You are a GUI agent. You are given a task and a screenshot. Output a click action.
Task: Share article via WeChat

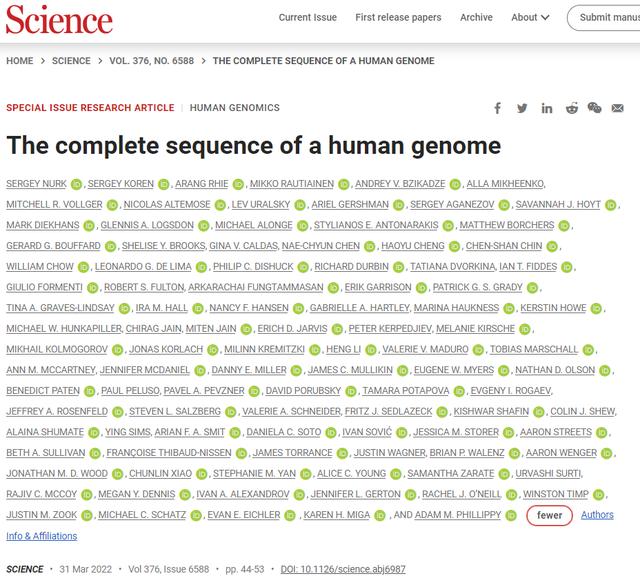pos(595,108)
